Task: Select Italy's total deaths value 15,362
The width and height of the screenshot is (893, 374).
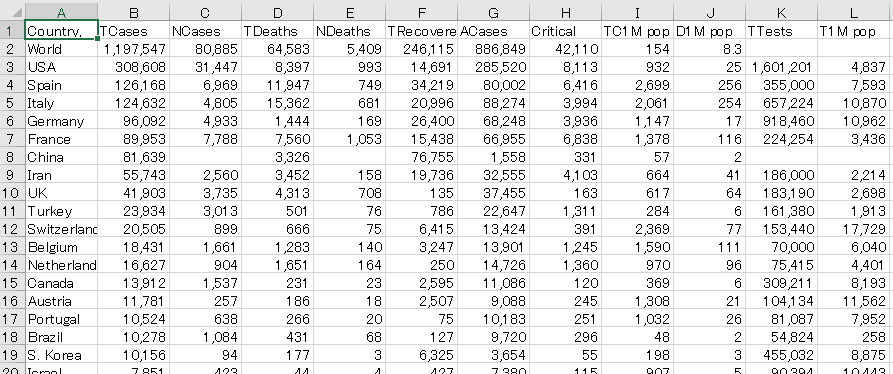Action: pos(277,104)
